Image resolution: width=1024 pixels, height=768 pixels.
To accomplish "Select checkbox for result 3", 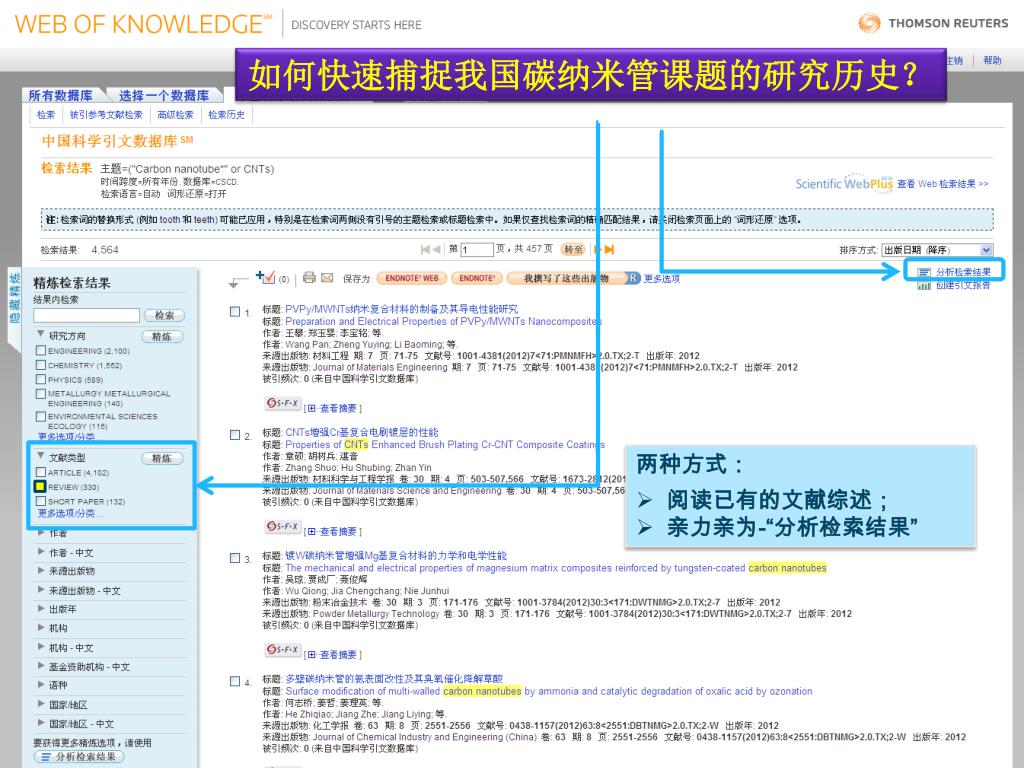I will point(235,558).
